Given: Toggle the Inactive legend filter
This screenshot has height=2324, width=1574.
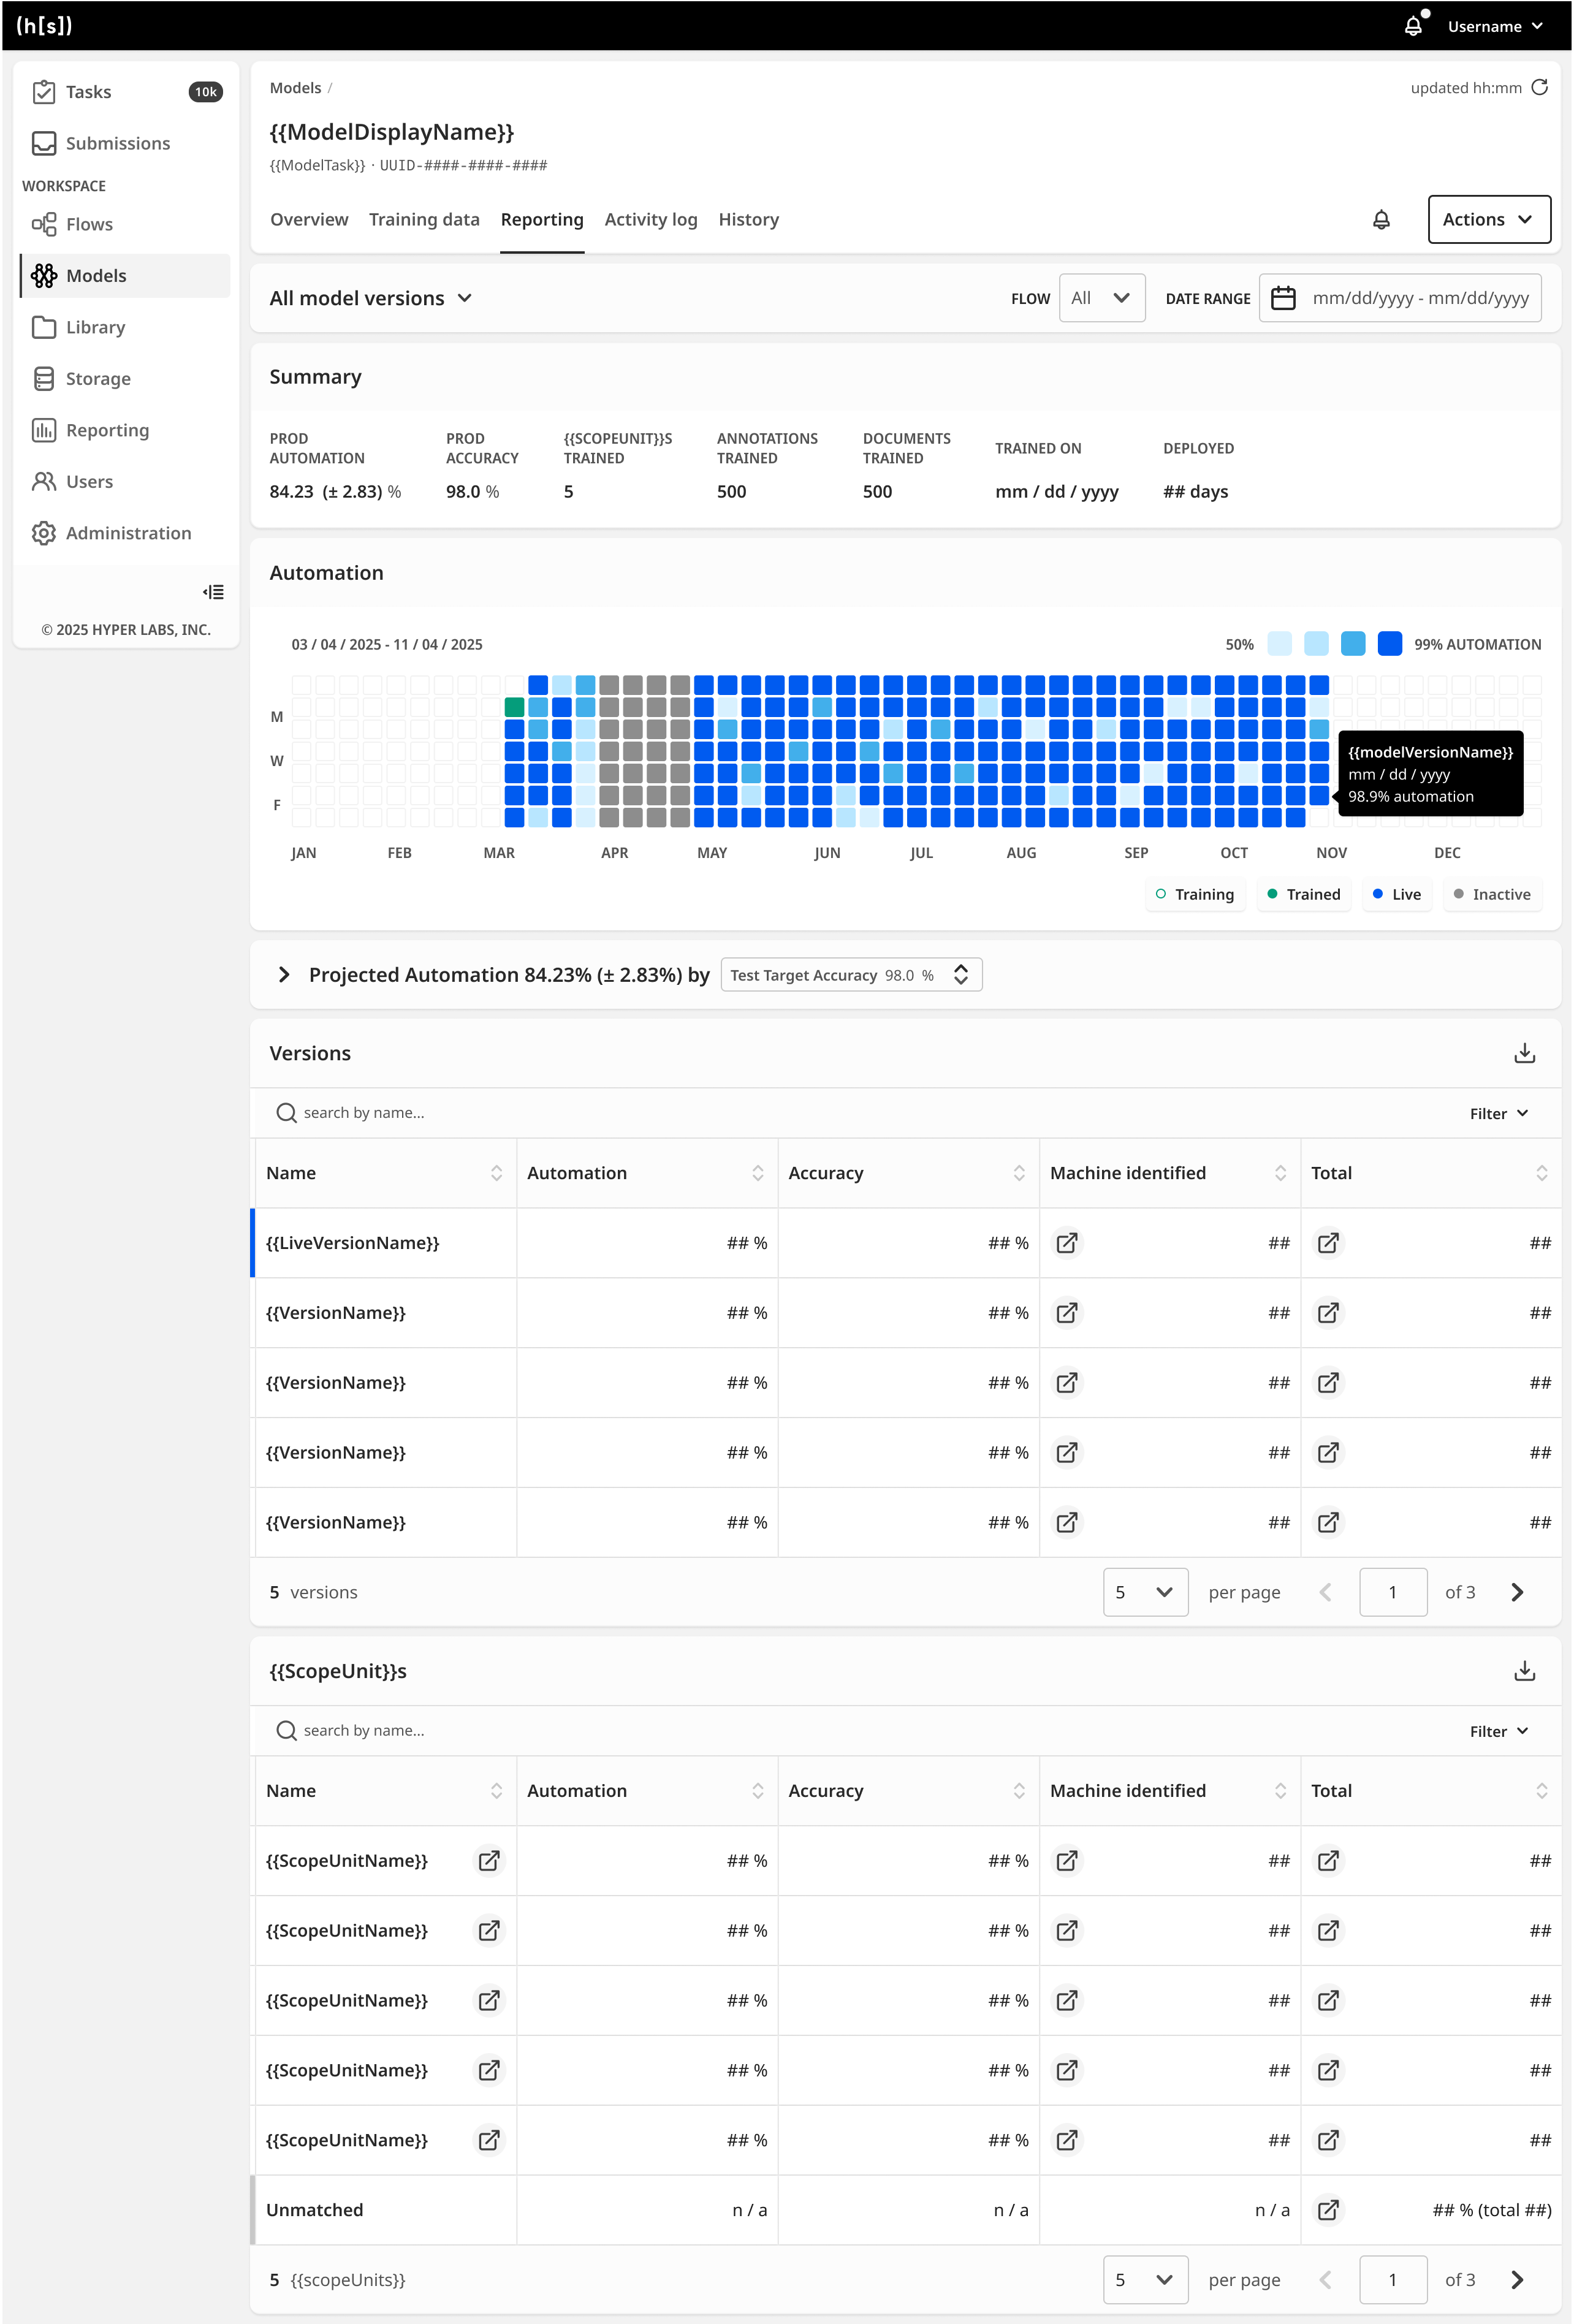Looking at the screenshot, I should pyautogui.click(x=1492, y=894).
